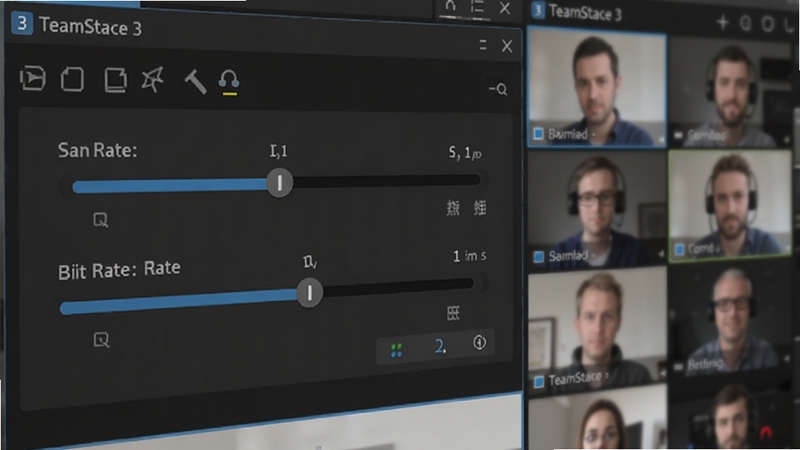Image resolution: width=800 pixels, height=450 pixels.
Task: Click the San Rate label
Action: pos(97,151)
